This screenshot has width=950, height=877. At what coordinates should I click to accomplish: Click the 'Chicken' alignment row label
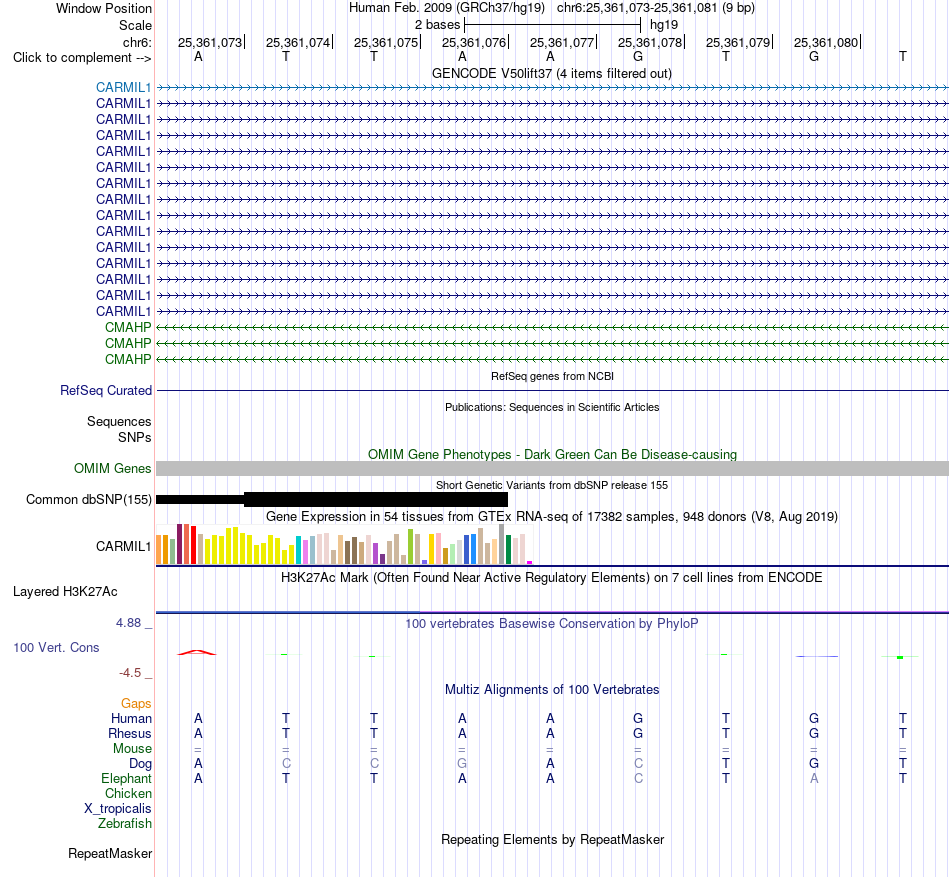click(128, 793)
